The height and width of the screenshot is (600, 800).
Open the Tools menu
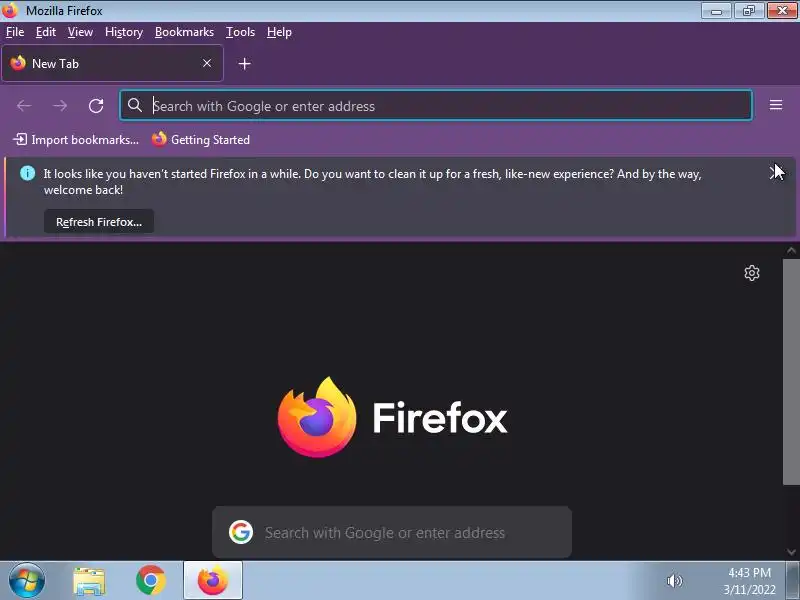(240, 32)
